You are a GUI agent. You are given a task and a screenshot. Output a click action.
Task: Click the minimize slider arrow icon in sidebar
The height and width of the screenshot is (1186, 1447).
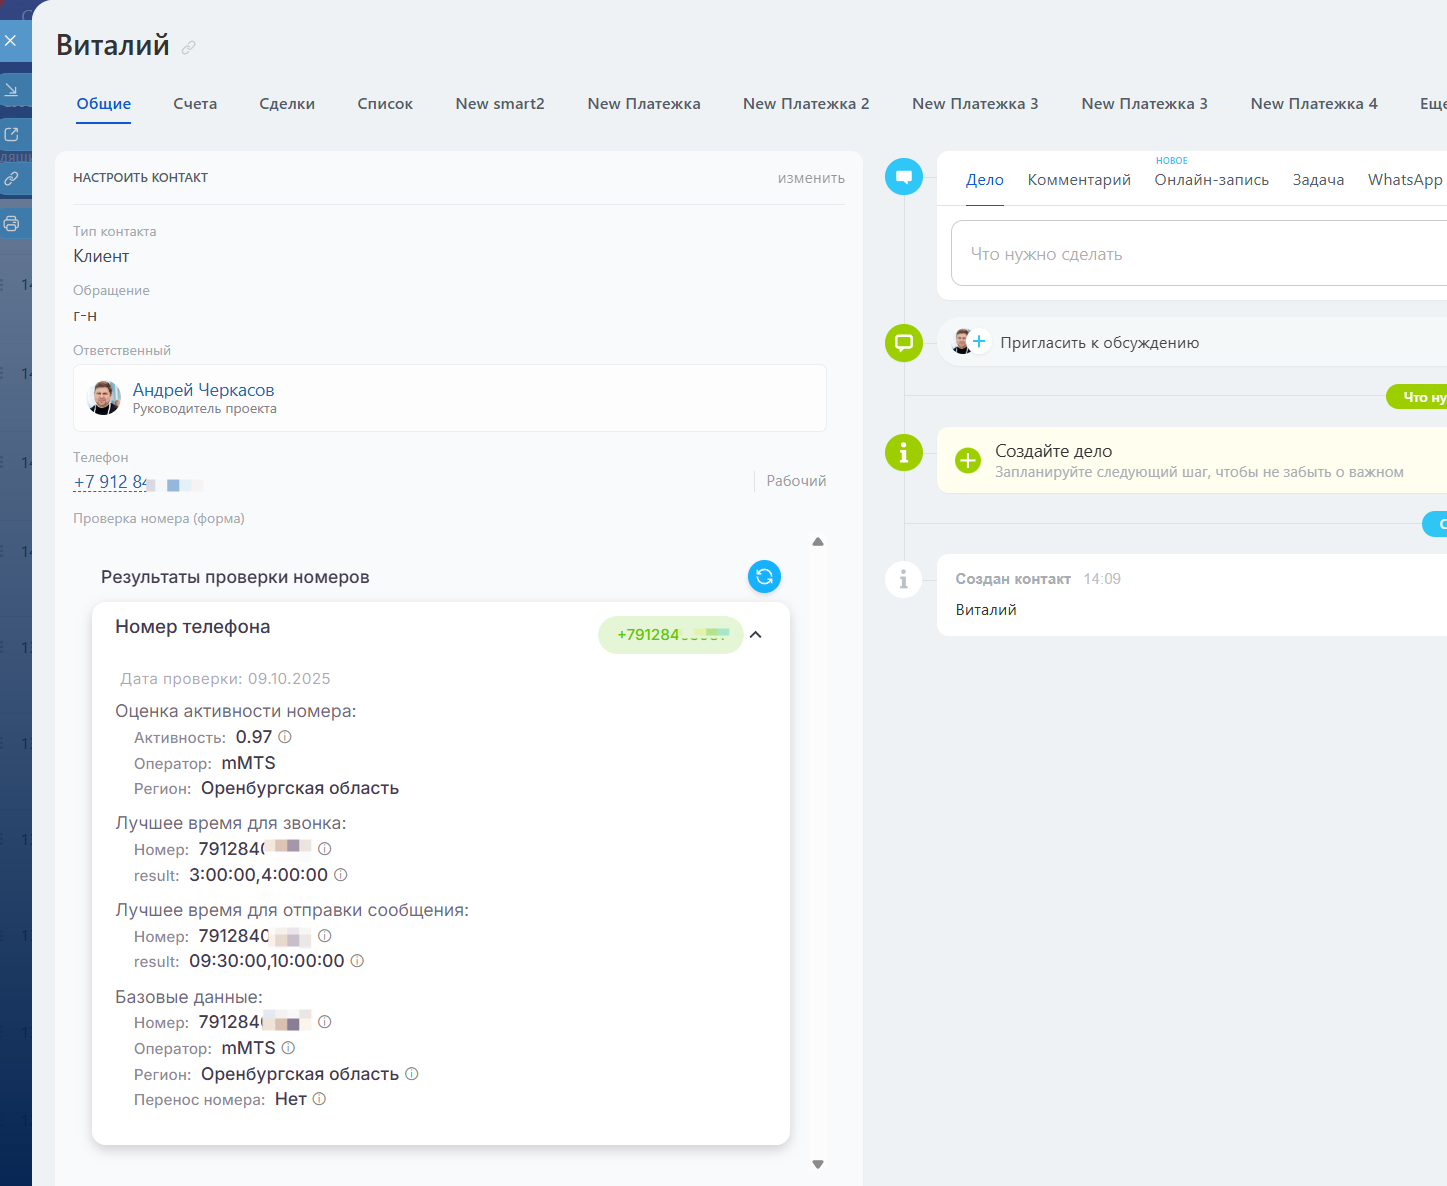pos(12,90)
